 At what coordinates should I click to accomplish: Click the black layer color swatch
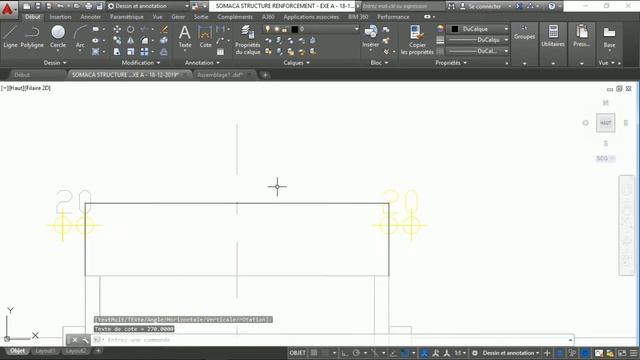[x=295, y=29]
